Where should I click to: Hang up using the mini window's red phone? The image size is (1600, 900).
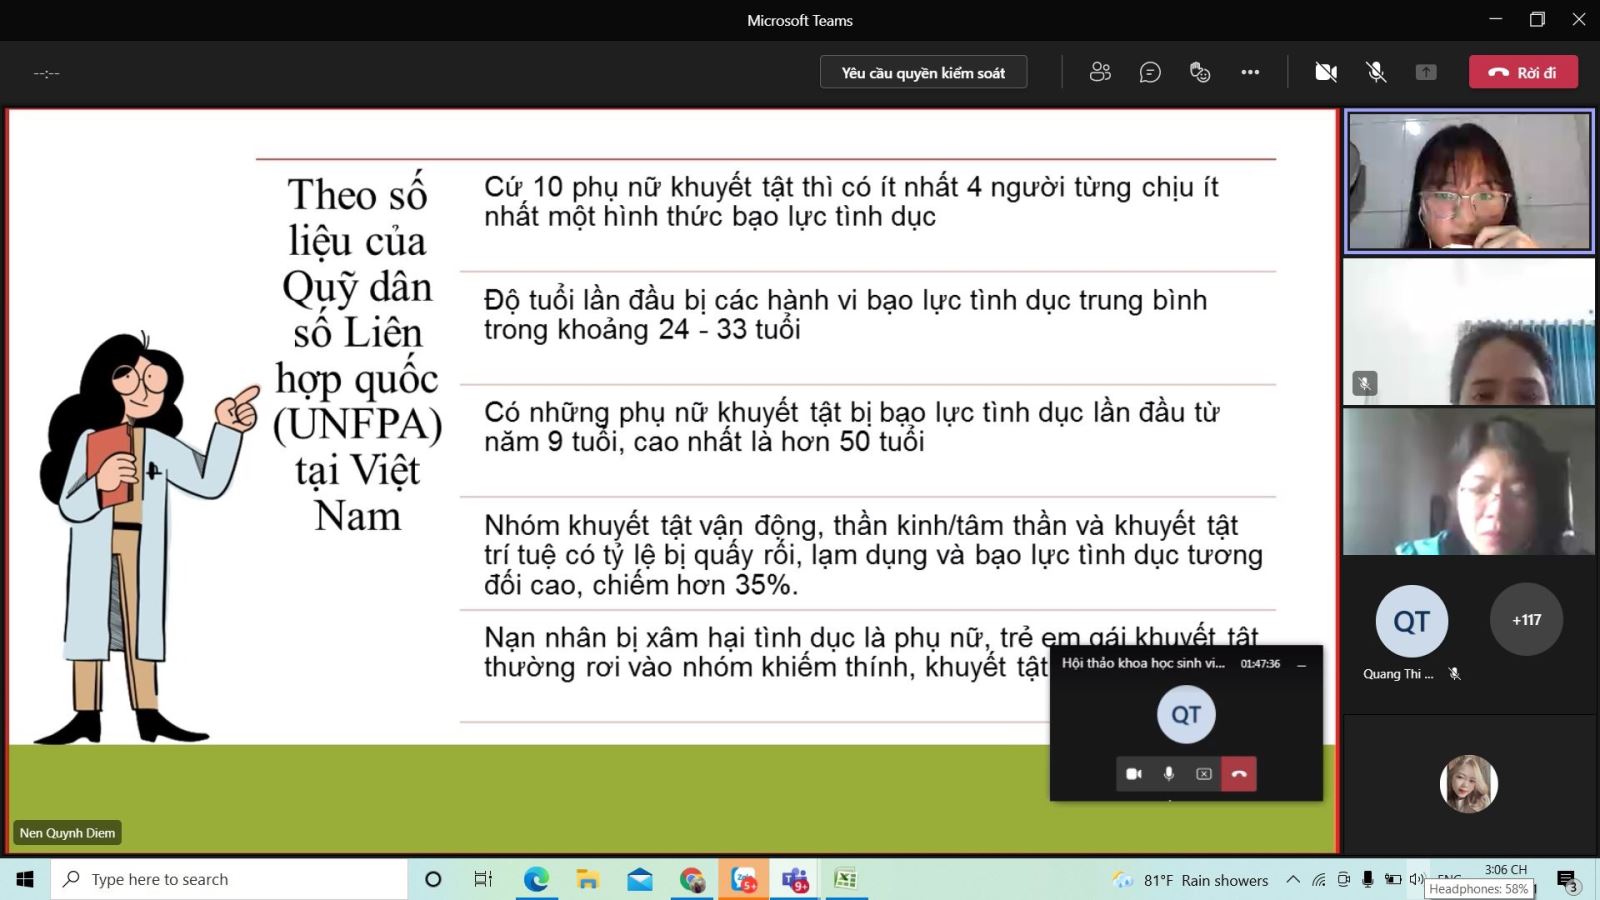(1239, 774)
